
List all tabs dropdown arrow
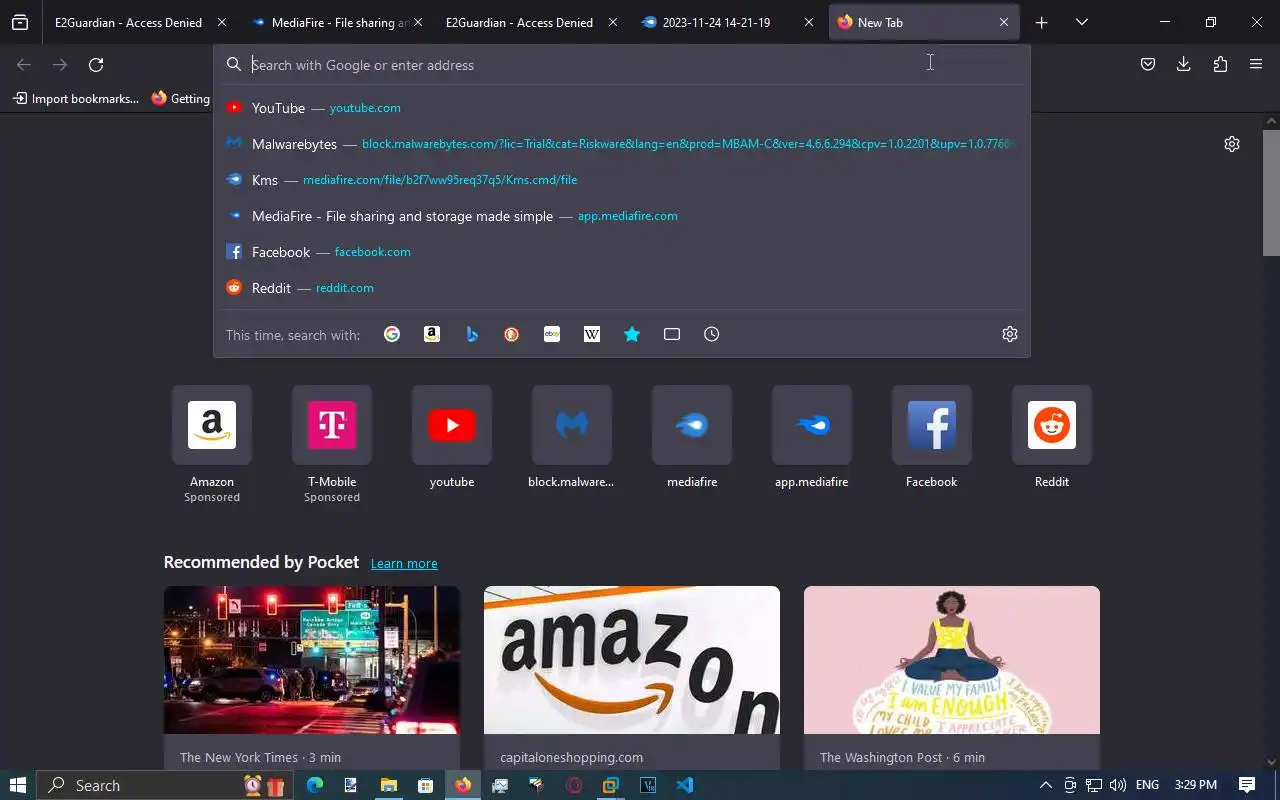click(x=1082, y=22)
